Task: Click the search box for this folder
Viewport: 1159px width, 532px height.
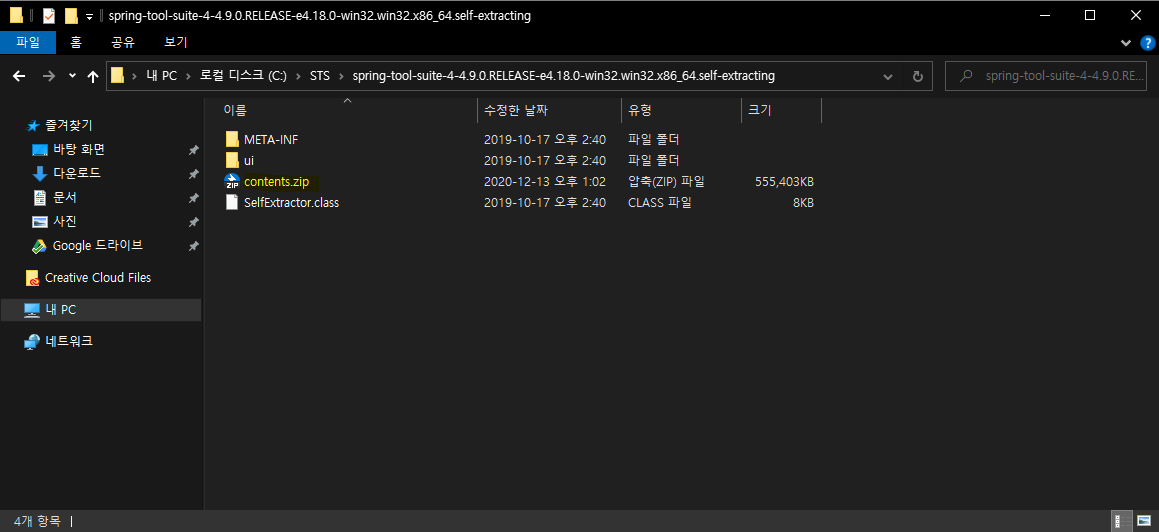Action: click(1047, 76)
